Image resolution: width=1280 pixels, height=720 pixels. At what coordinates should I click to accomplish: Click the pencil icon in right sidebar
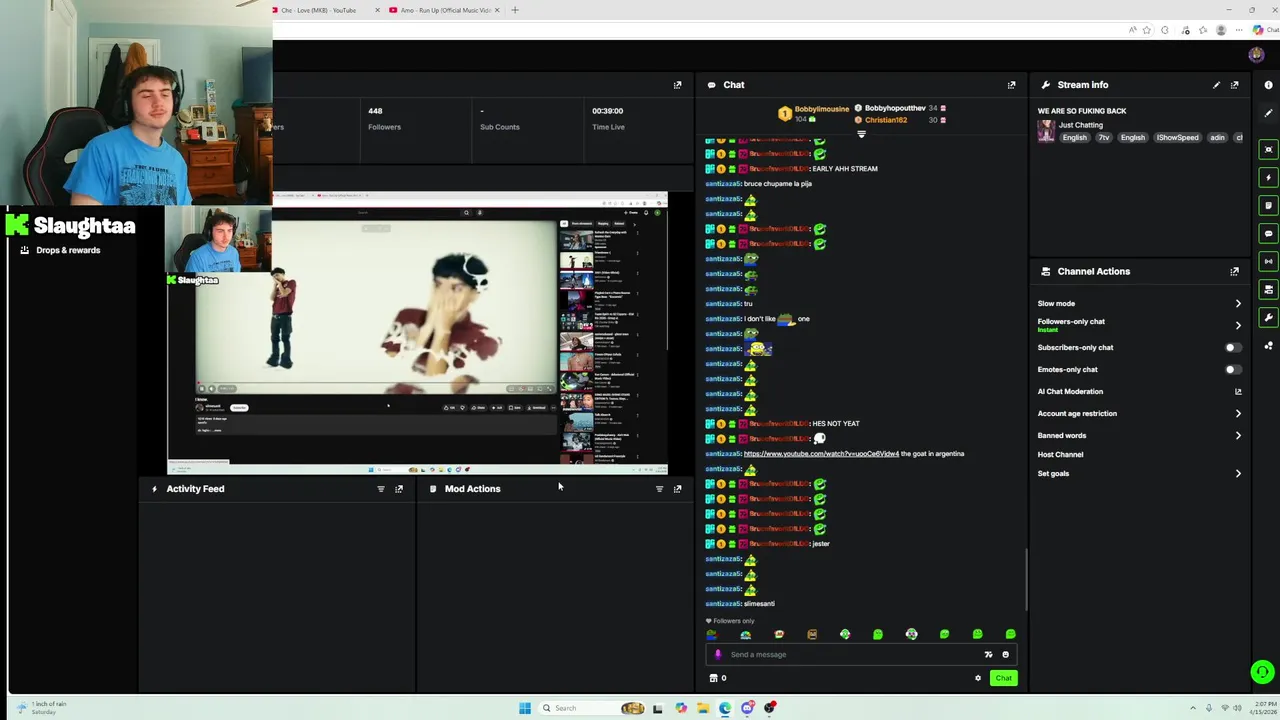1268,113
